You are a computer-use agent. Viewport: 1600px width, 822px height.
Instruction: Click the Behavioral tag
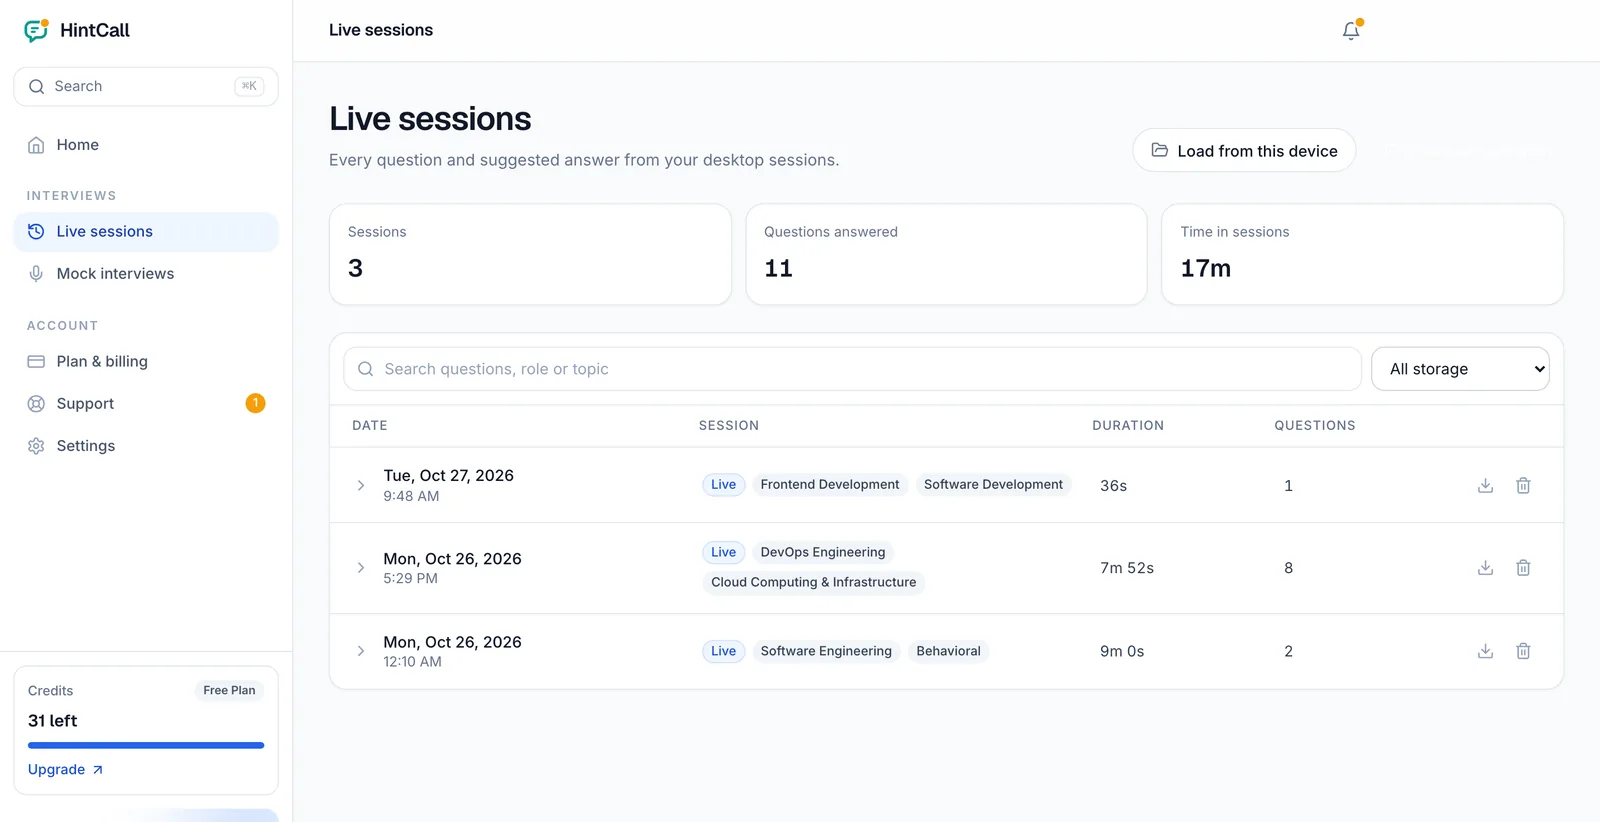[x=948, y=651]
